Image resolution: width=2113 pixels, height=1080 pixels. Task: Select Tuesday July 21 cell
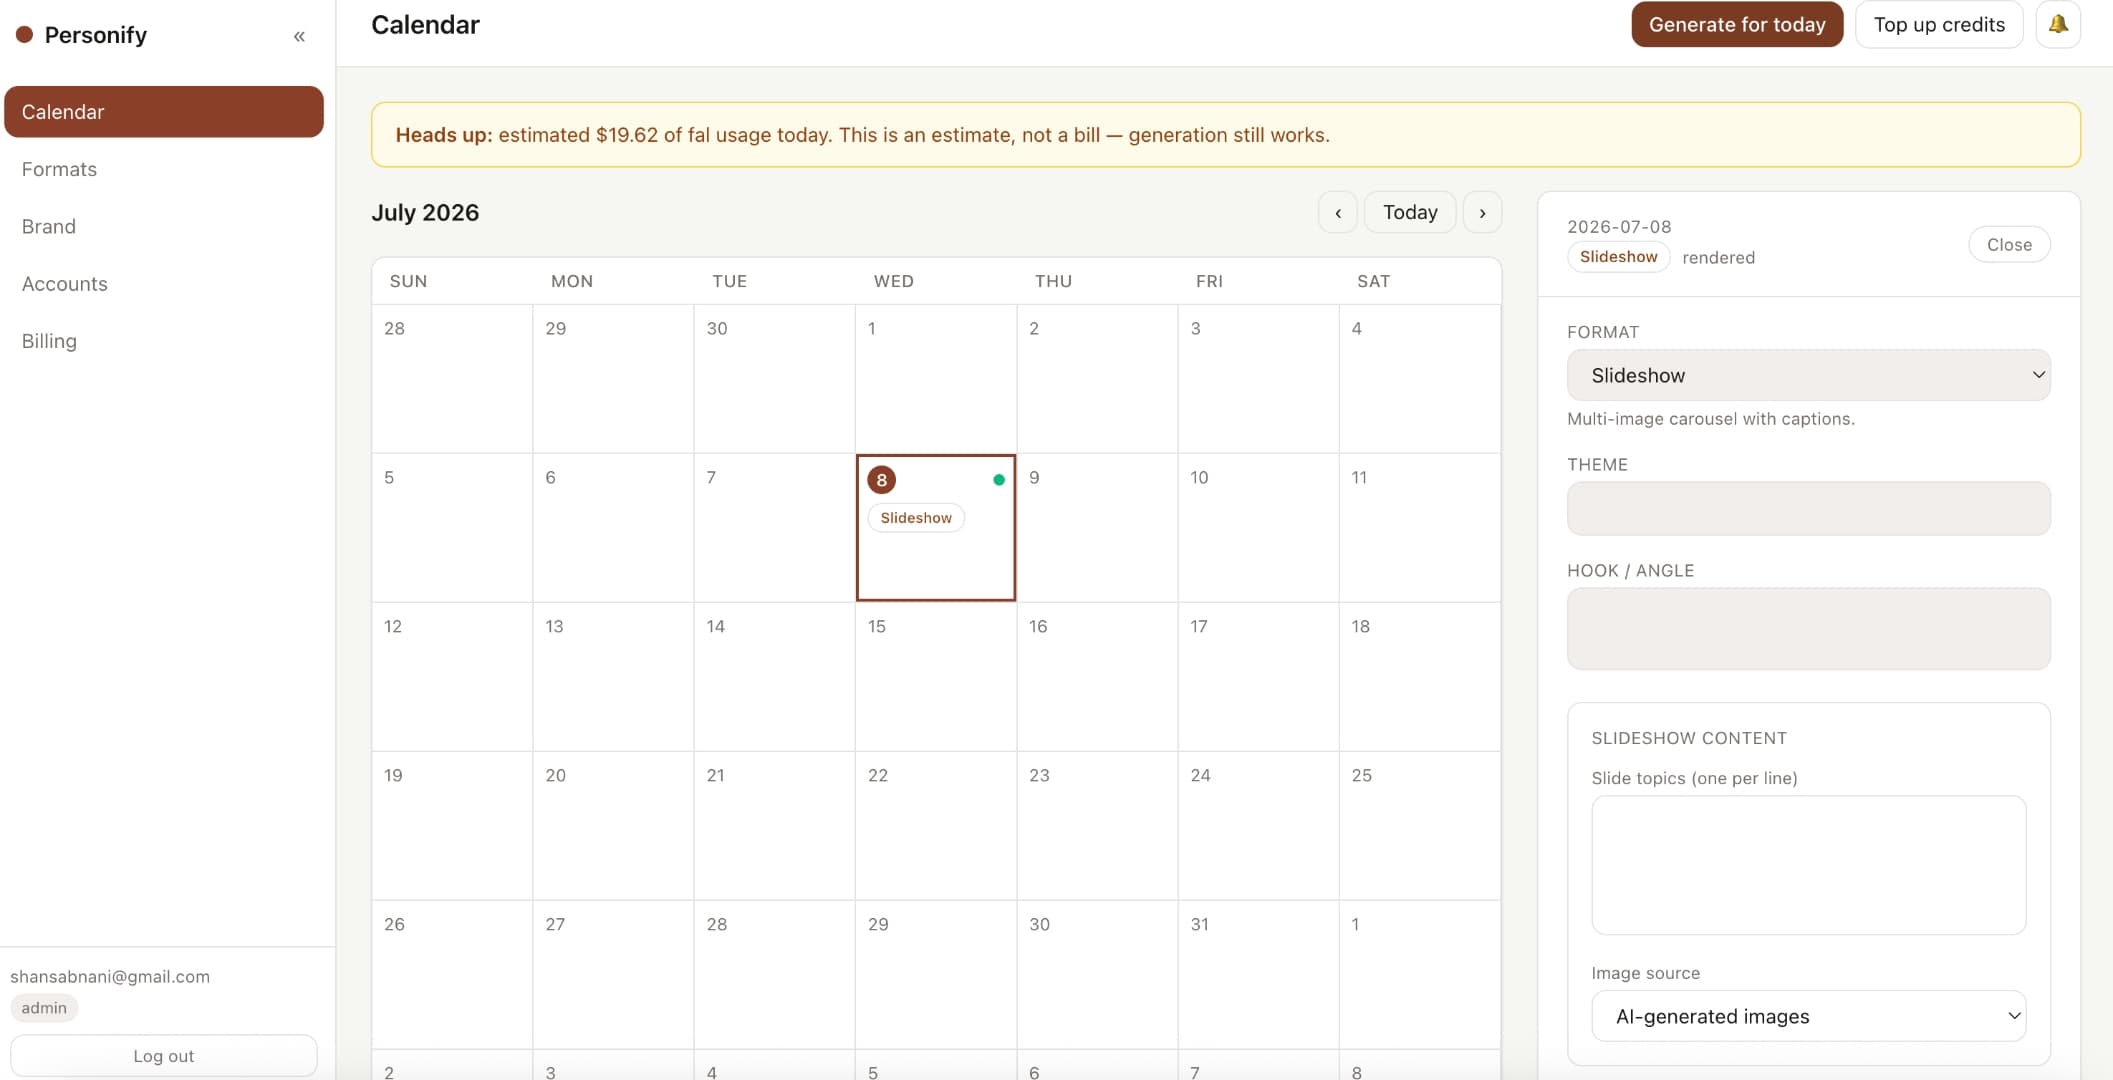(774, 826)
